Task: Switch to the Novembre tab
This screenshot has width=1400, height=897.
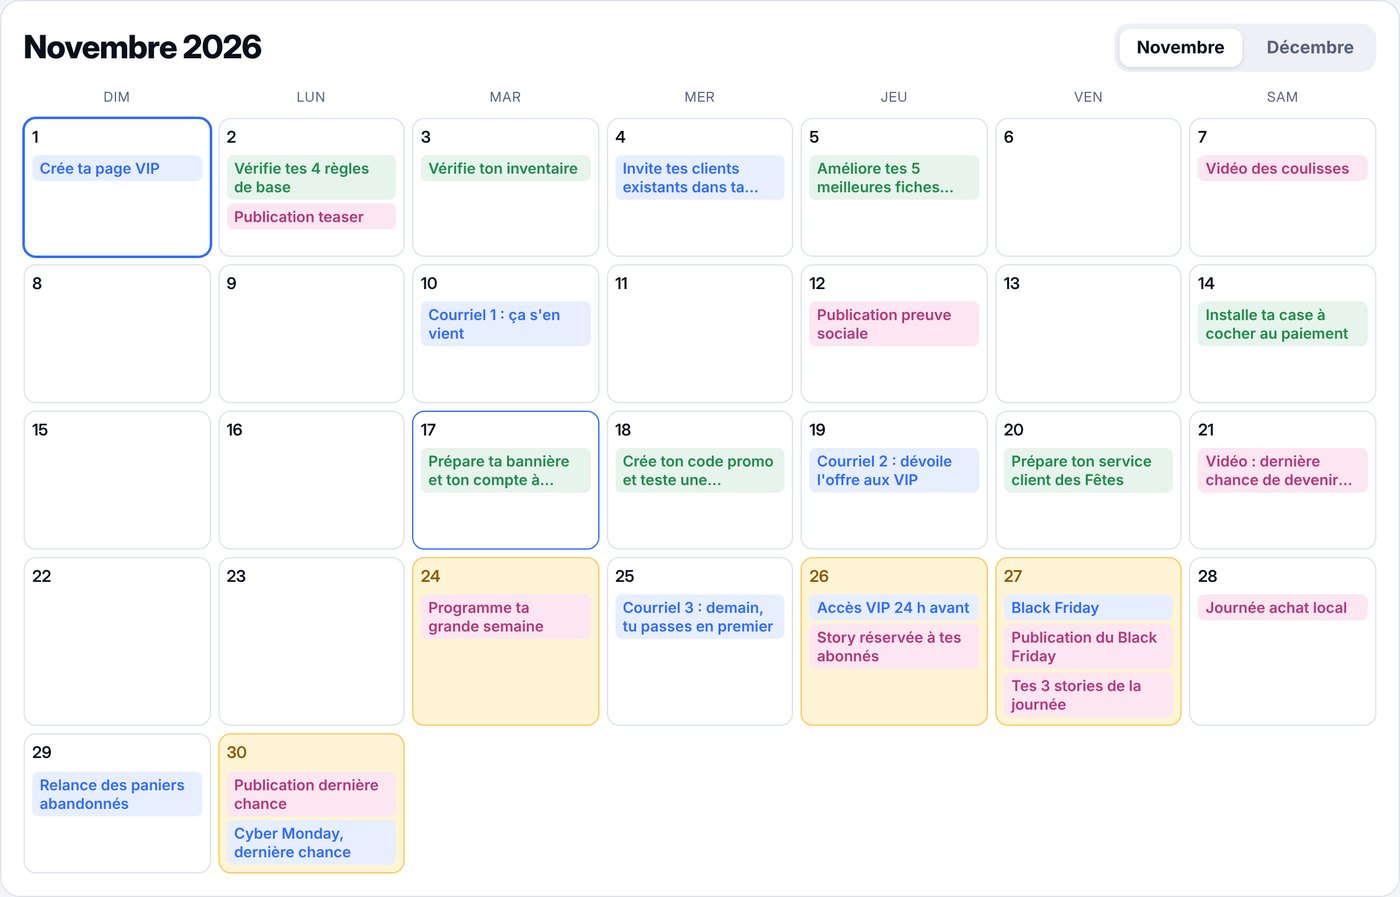Action: pos(1180,48)
